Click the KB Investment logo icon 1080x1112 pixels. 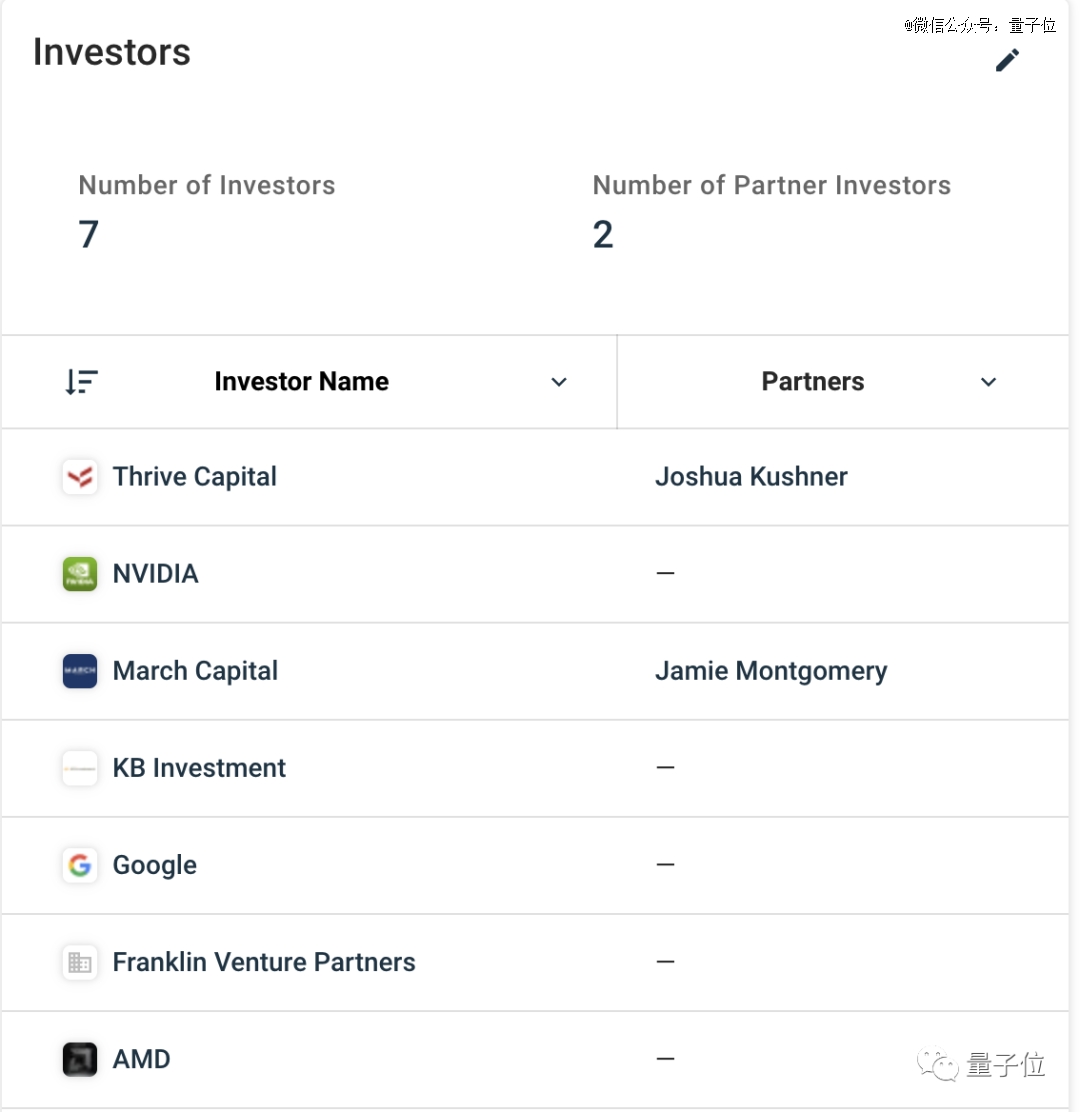(80, 768)
